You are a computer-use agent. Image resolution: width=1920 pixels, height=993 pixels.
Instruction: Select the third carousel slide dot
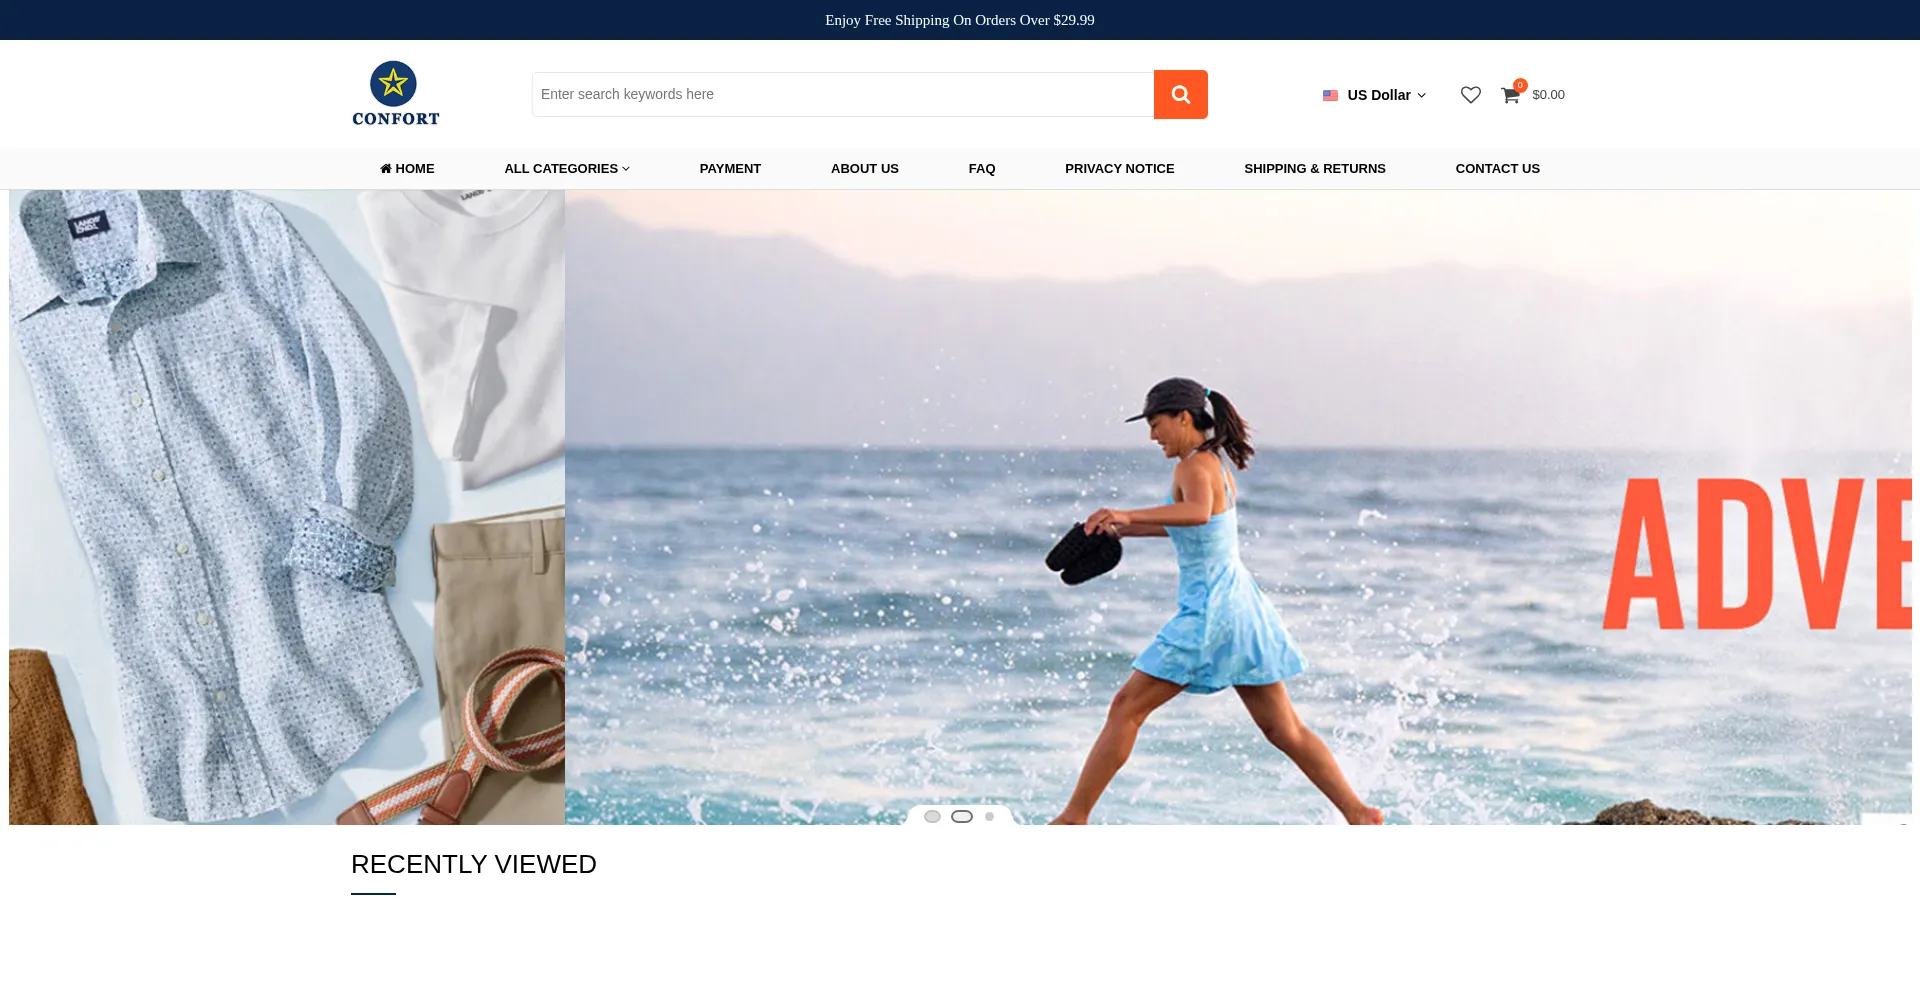(x=990, y=817)
